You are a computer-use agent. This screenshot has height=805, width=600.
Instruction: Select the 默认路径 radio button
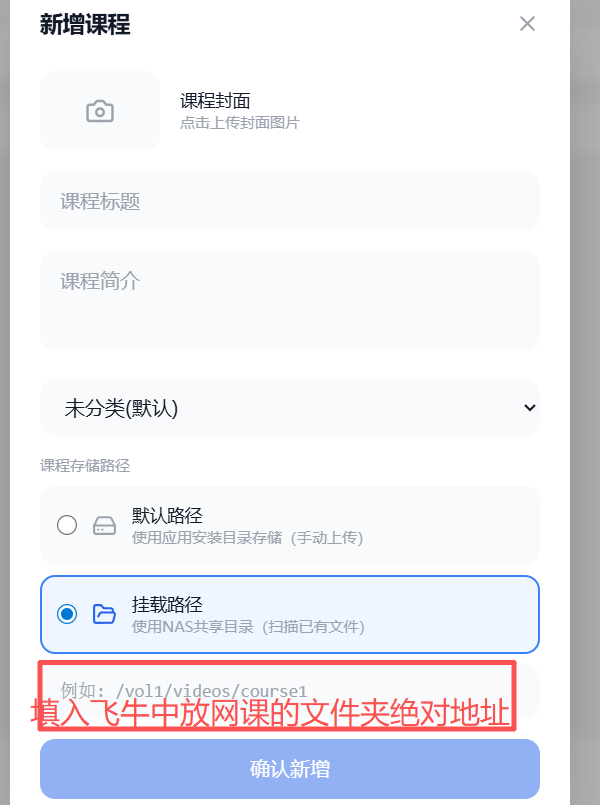67,525
